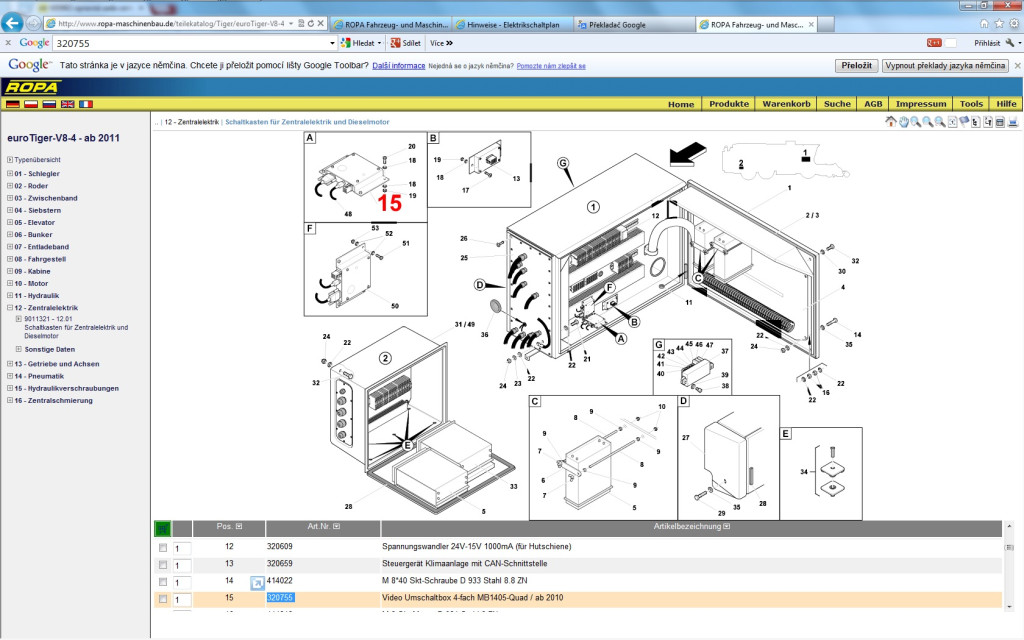This screenshot has width=1024, height=640.
Task: Click Vypnout překlady jazyka němčina button
Action: point(945,65)
